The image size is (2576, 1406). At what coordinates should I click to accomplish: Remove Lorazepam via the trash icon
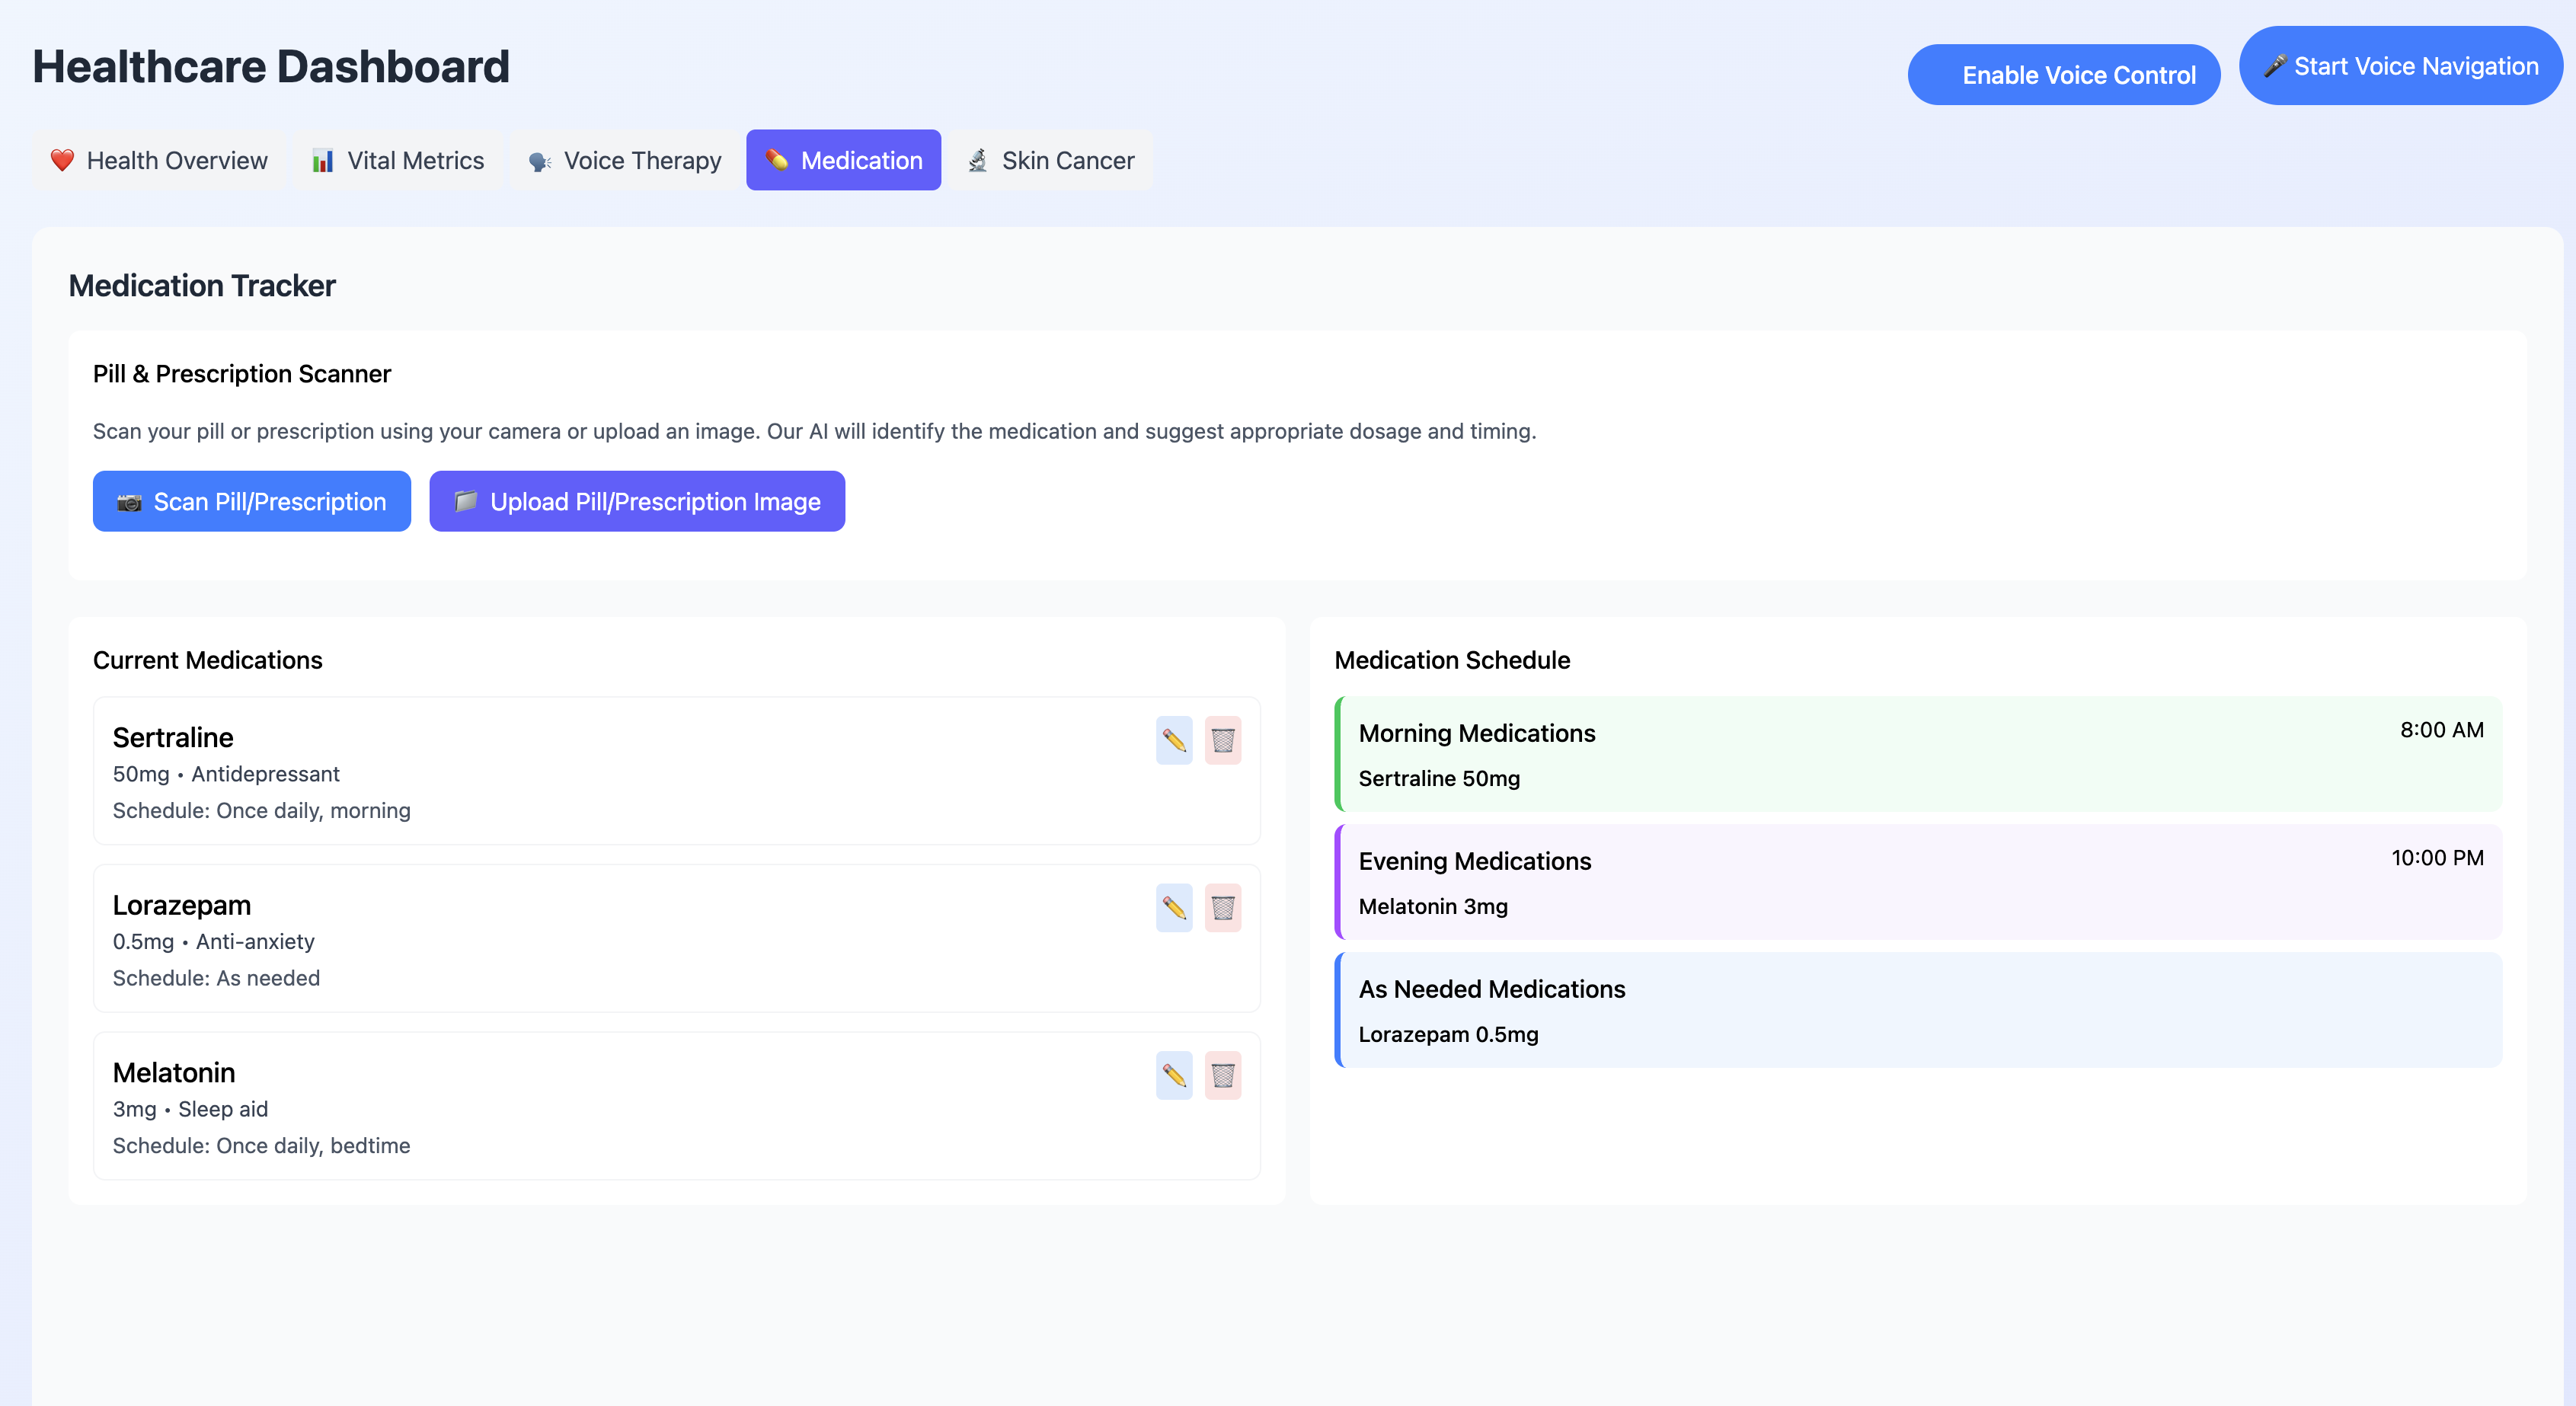1222,908
